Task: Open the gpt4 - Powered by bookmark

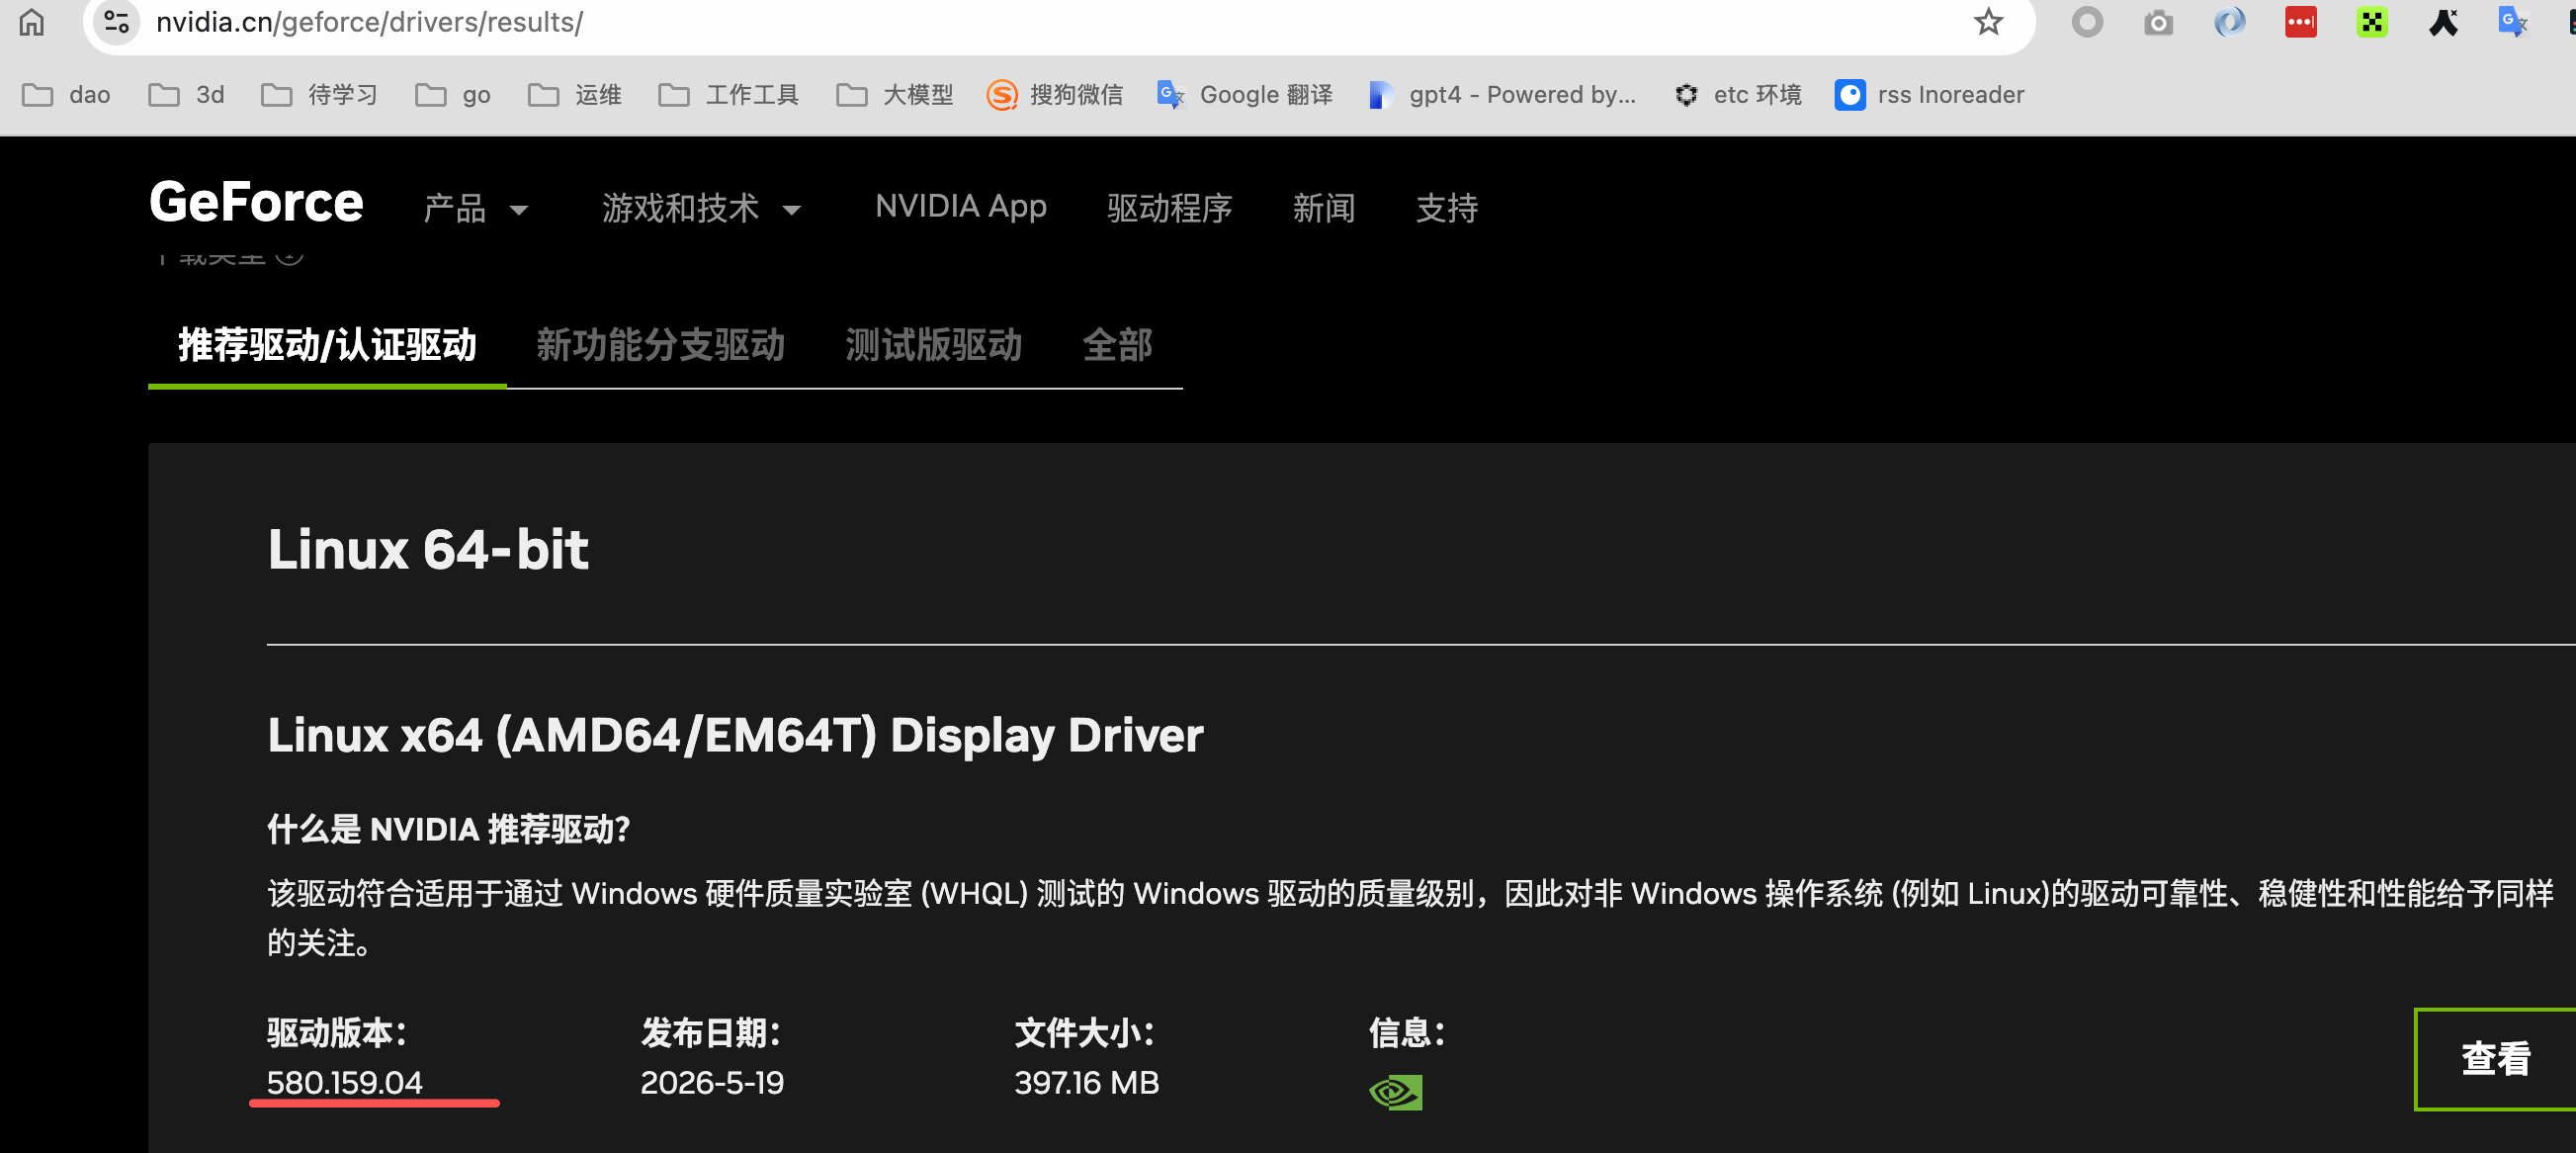Action: point(1503,95)
